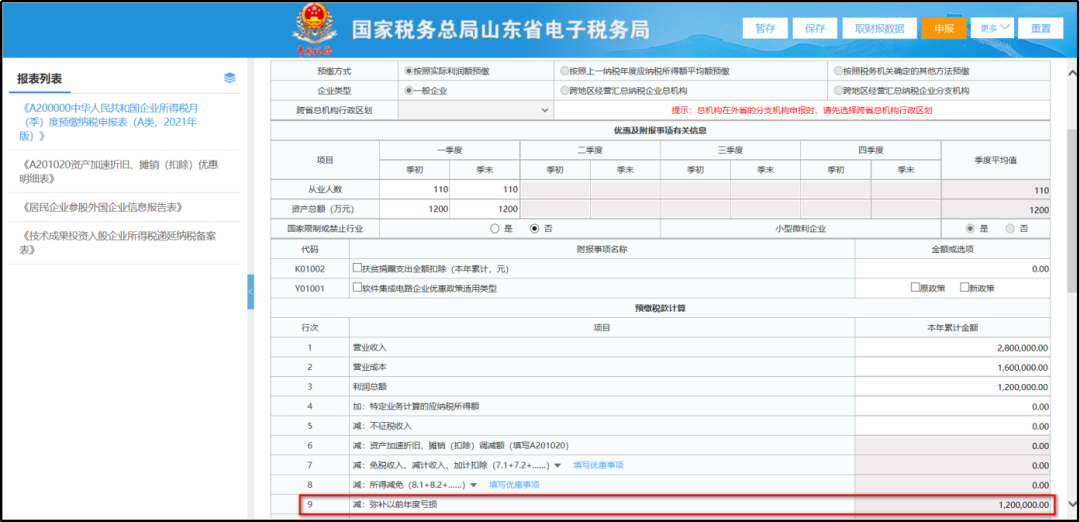Open 居民企业参股外国企业信息报告表
The width and height of the screenshot is (1080, 522).
click(101, 207)
